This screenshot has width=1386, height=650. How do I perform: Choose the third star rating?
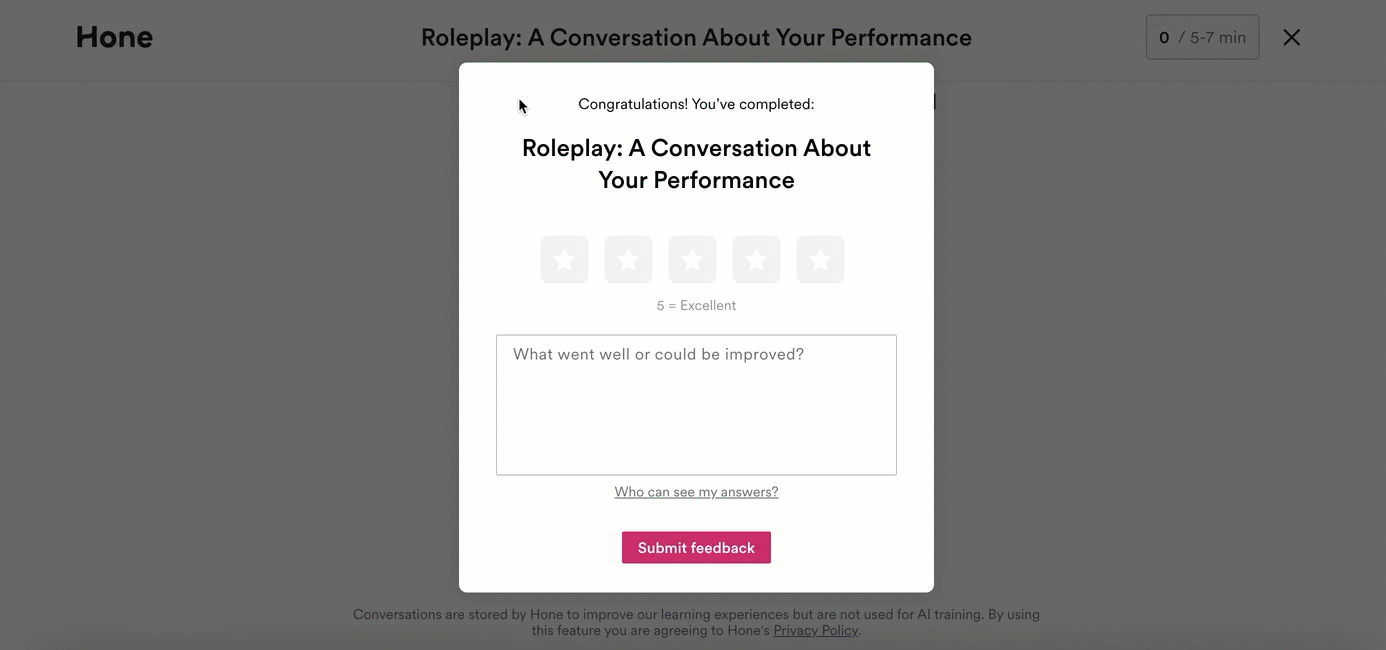pos(692,260)
